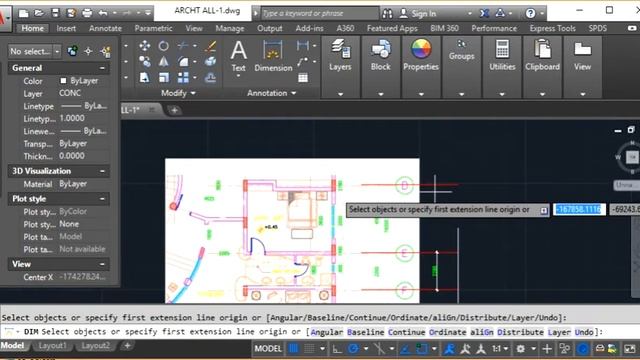Screen dimensions: 640x360
Task: Select the Erase tool in Modify panel
Action: pyautogui.click(x=211, y=46)
